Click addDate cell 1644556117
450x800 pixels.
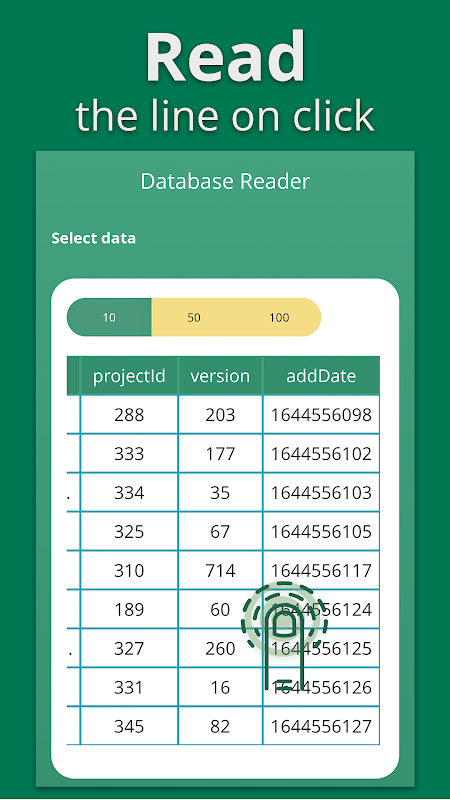pos(321,570)
